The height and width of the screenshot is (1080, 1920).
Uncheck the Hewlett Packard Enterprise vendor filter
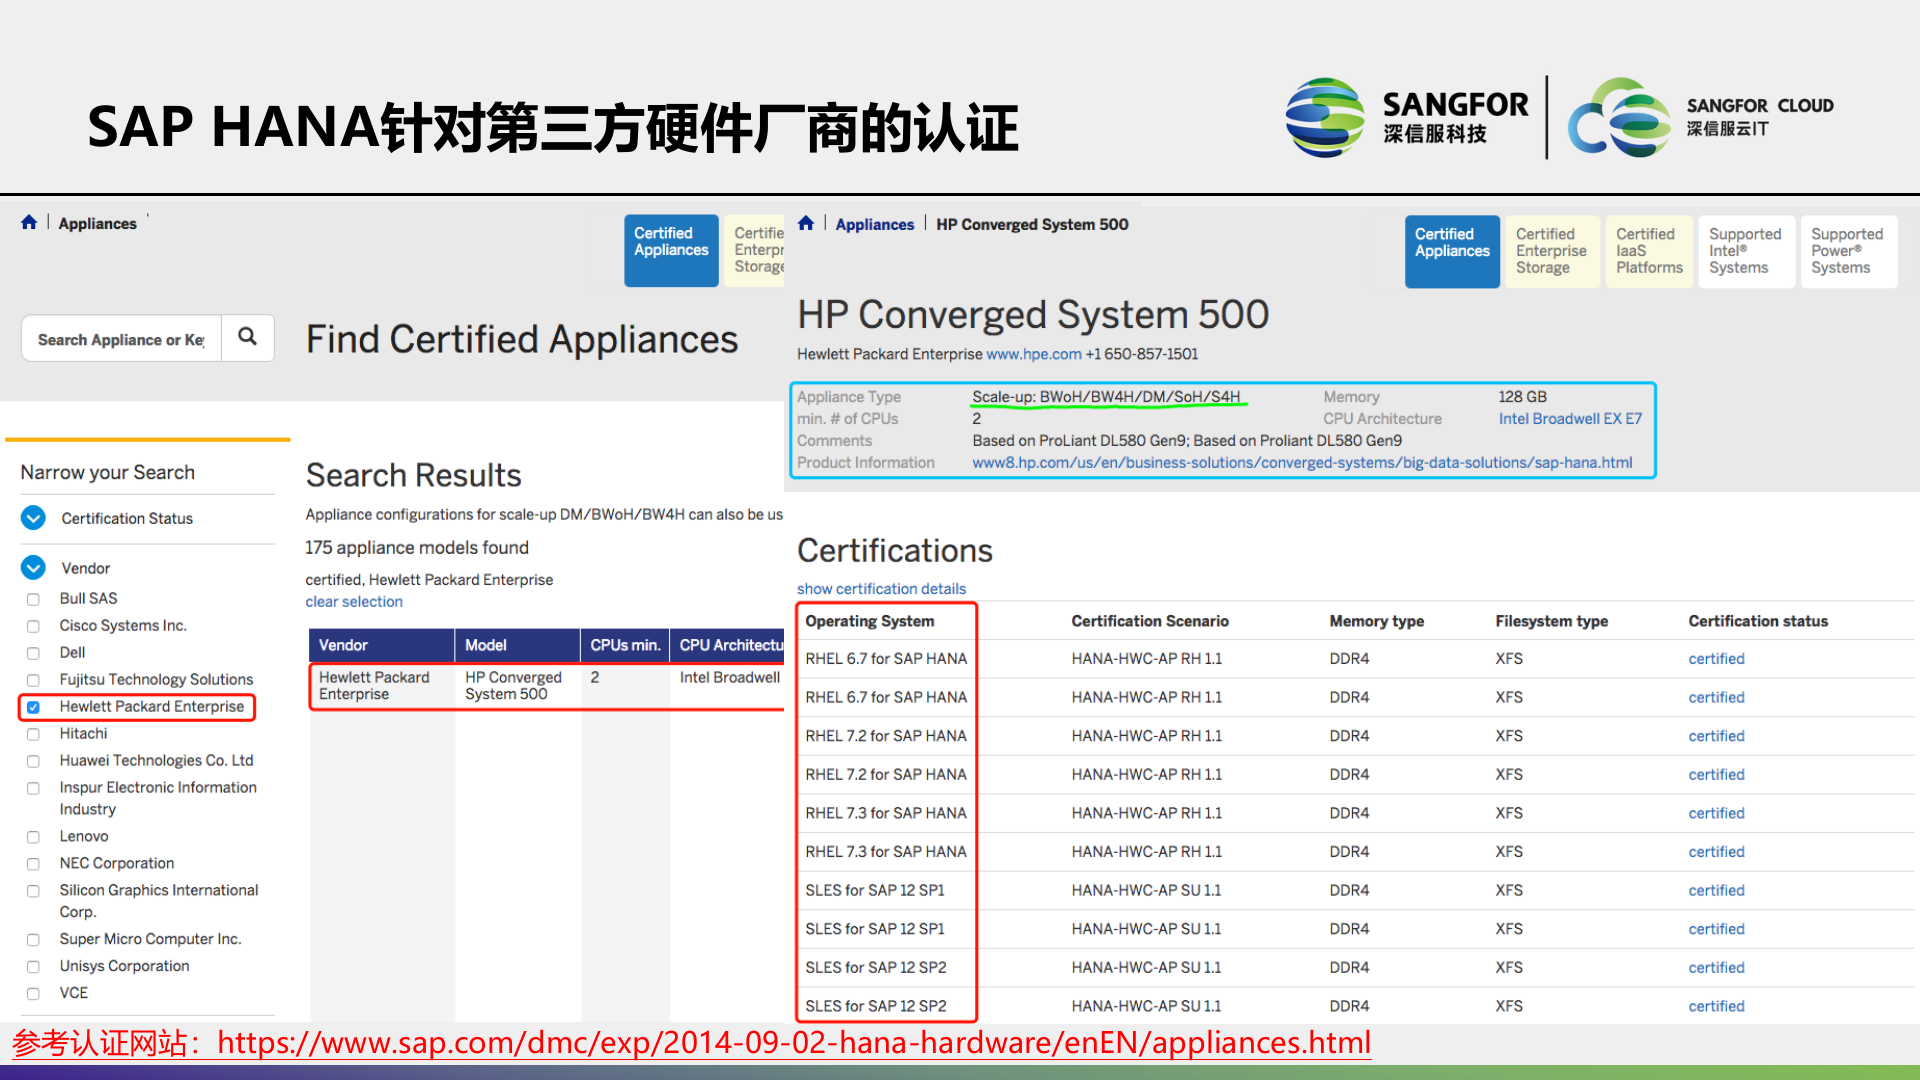pos(33,706)
